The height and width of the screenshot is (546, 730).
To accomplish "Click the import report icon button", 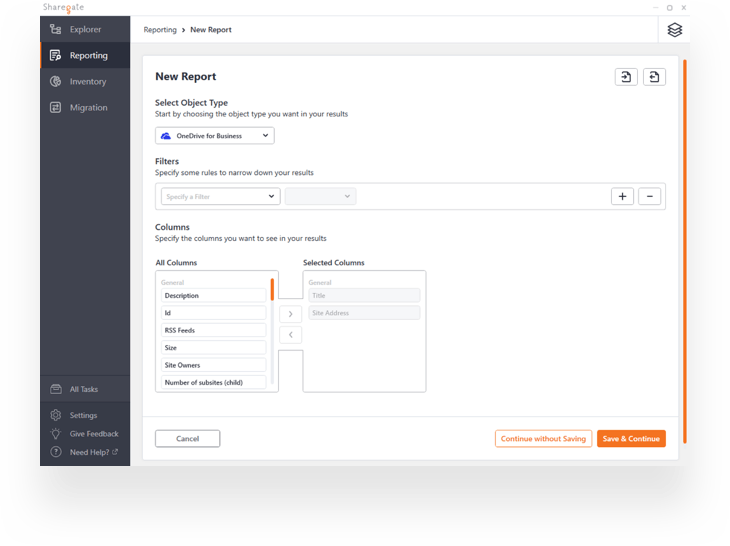I will pyautogui.click(x=626, y=77).
